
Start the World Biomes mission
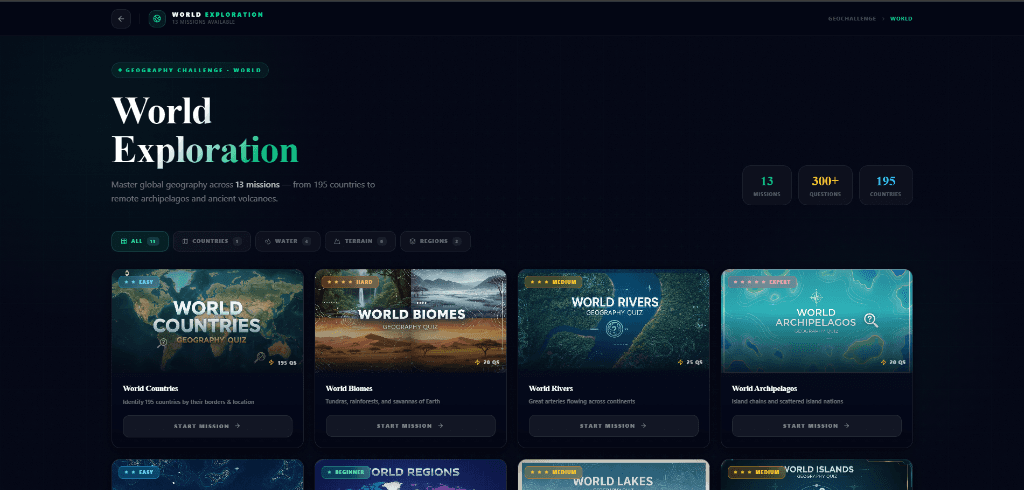pyautogui.click(x=411, y=426)
